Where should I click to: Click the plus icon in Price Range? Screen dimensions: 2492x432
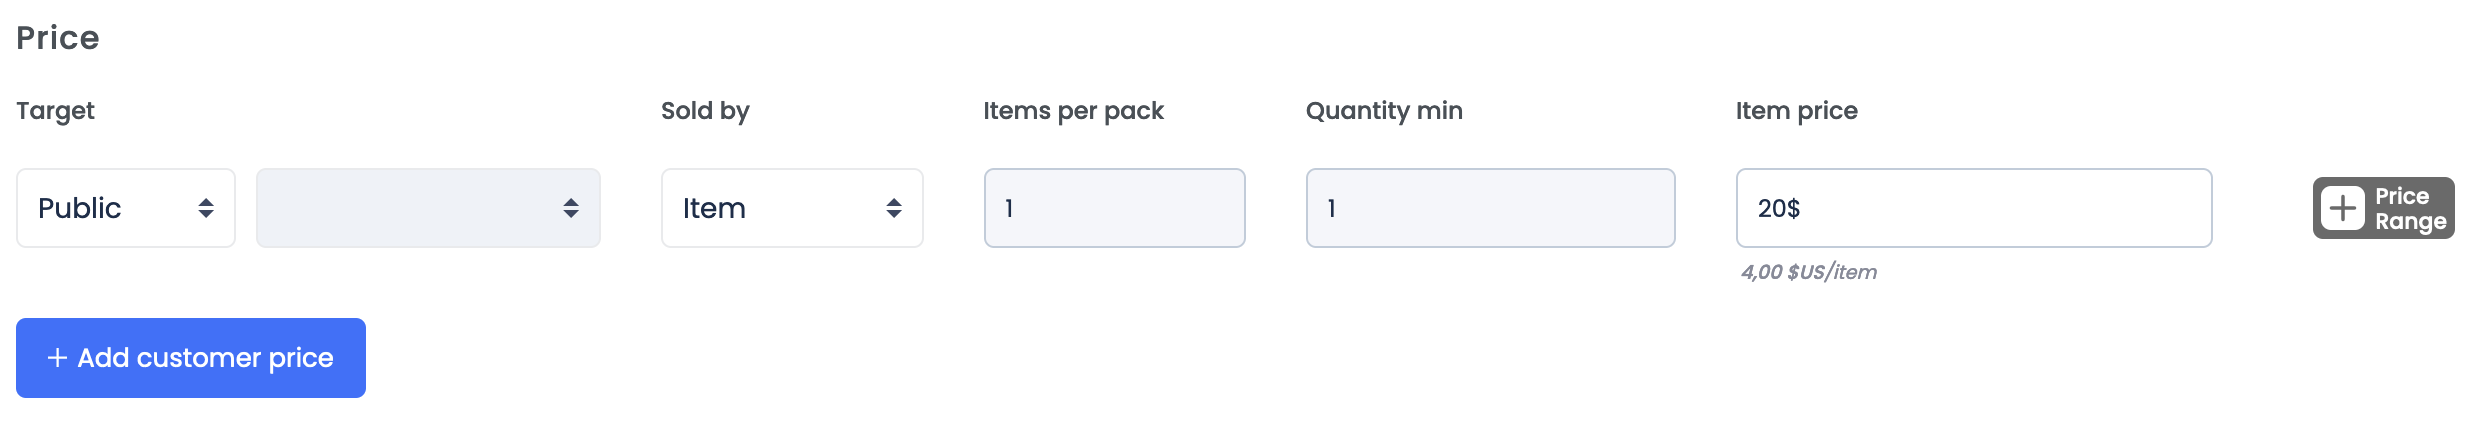click(x=2342, y=208)
